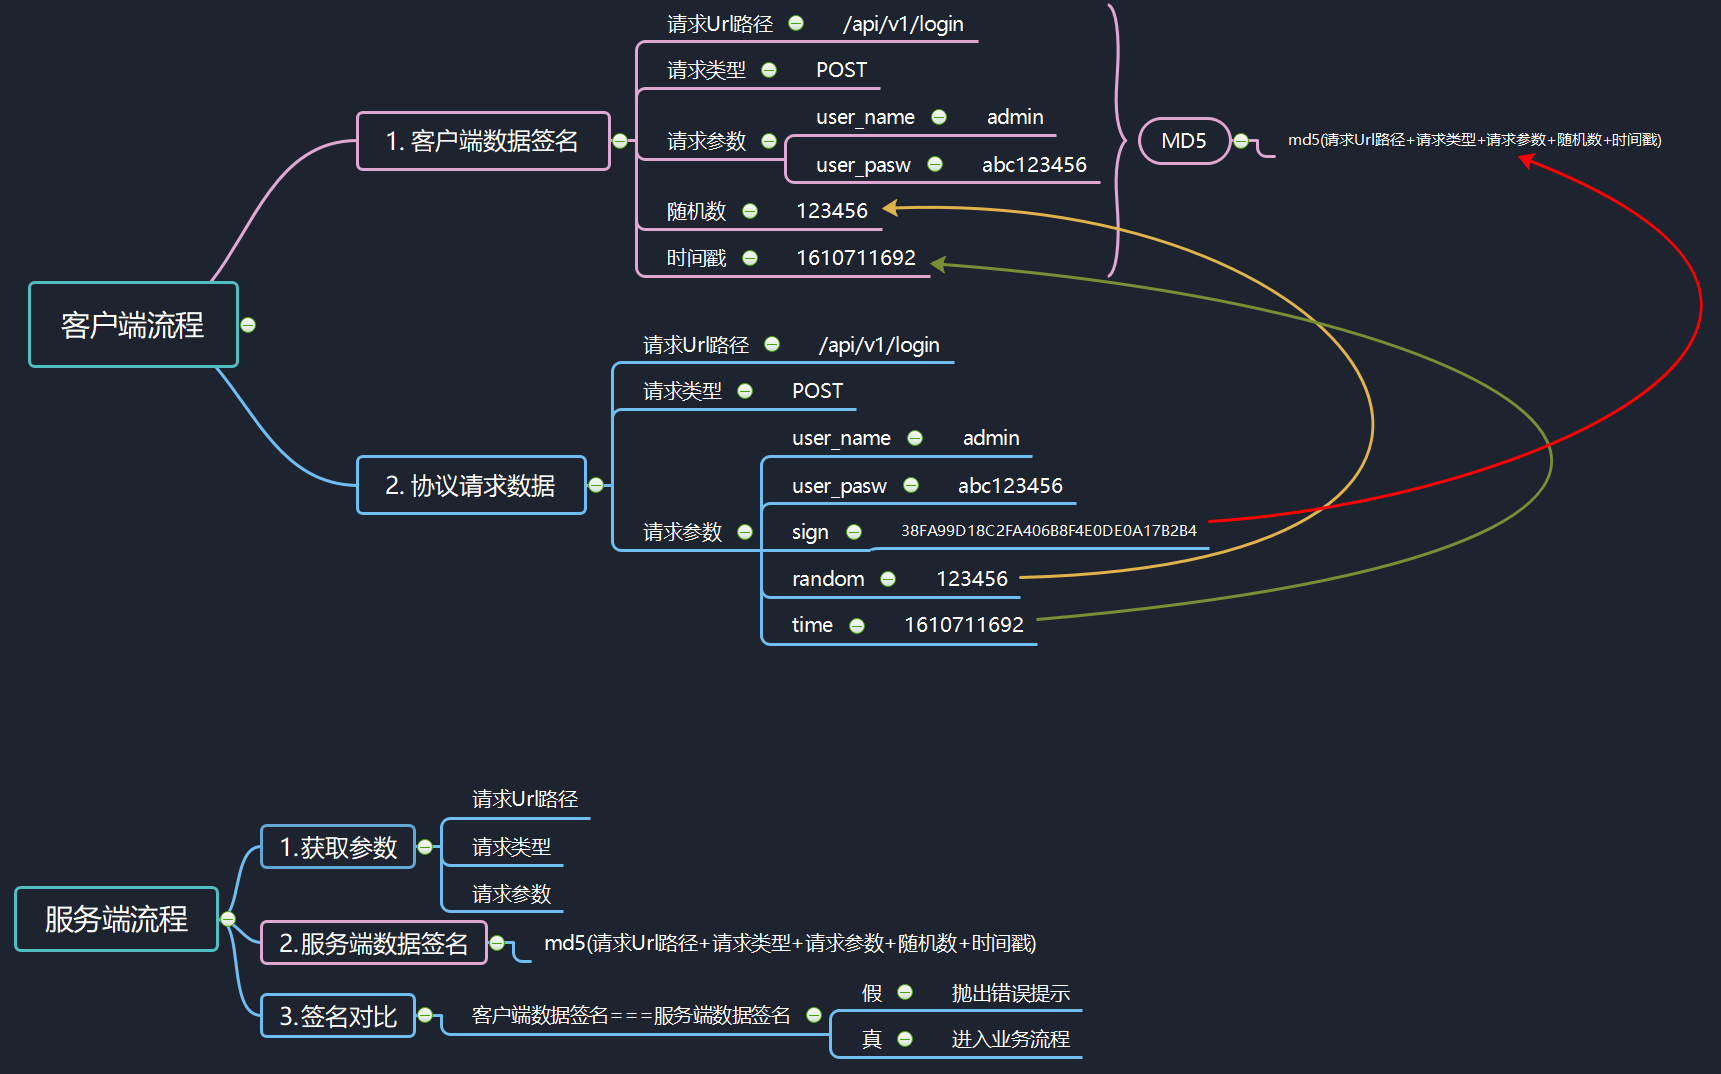1721x1074 pixels.
Task: Click the 抛出错误提示 leaf node
Action: (1010, 993)
